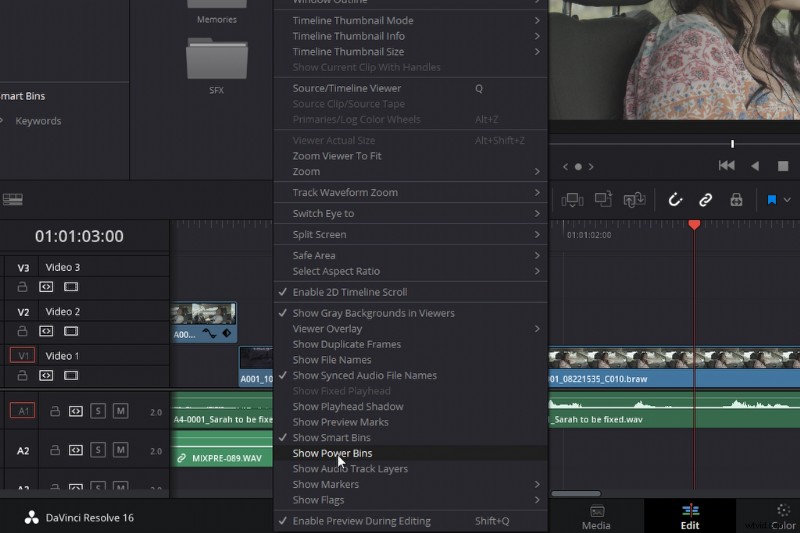Screen dimensions: 800x533
Task: Lock the Video 2 track
Action: tap(22, 331)
